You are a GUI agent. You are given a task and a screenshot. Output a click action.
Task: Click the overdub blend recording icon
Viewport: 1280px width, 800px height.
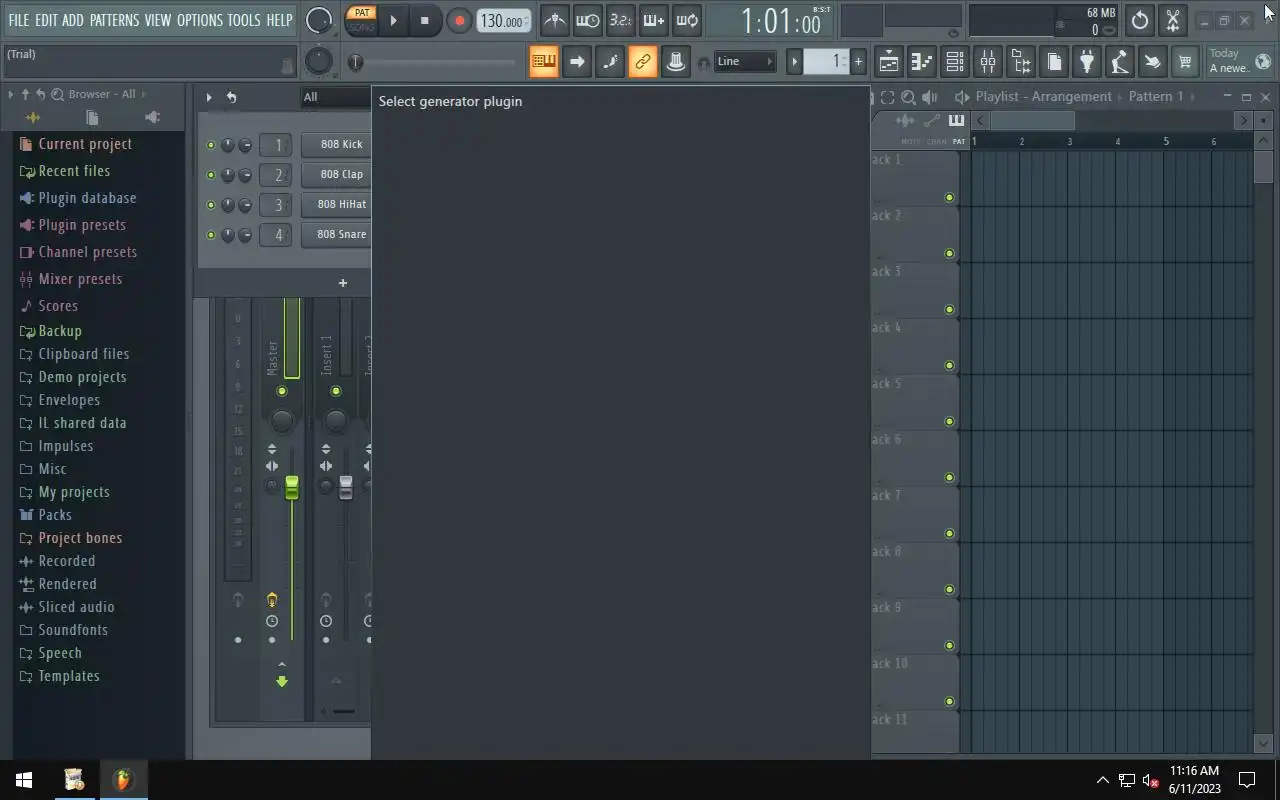(x=654, y=20)
